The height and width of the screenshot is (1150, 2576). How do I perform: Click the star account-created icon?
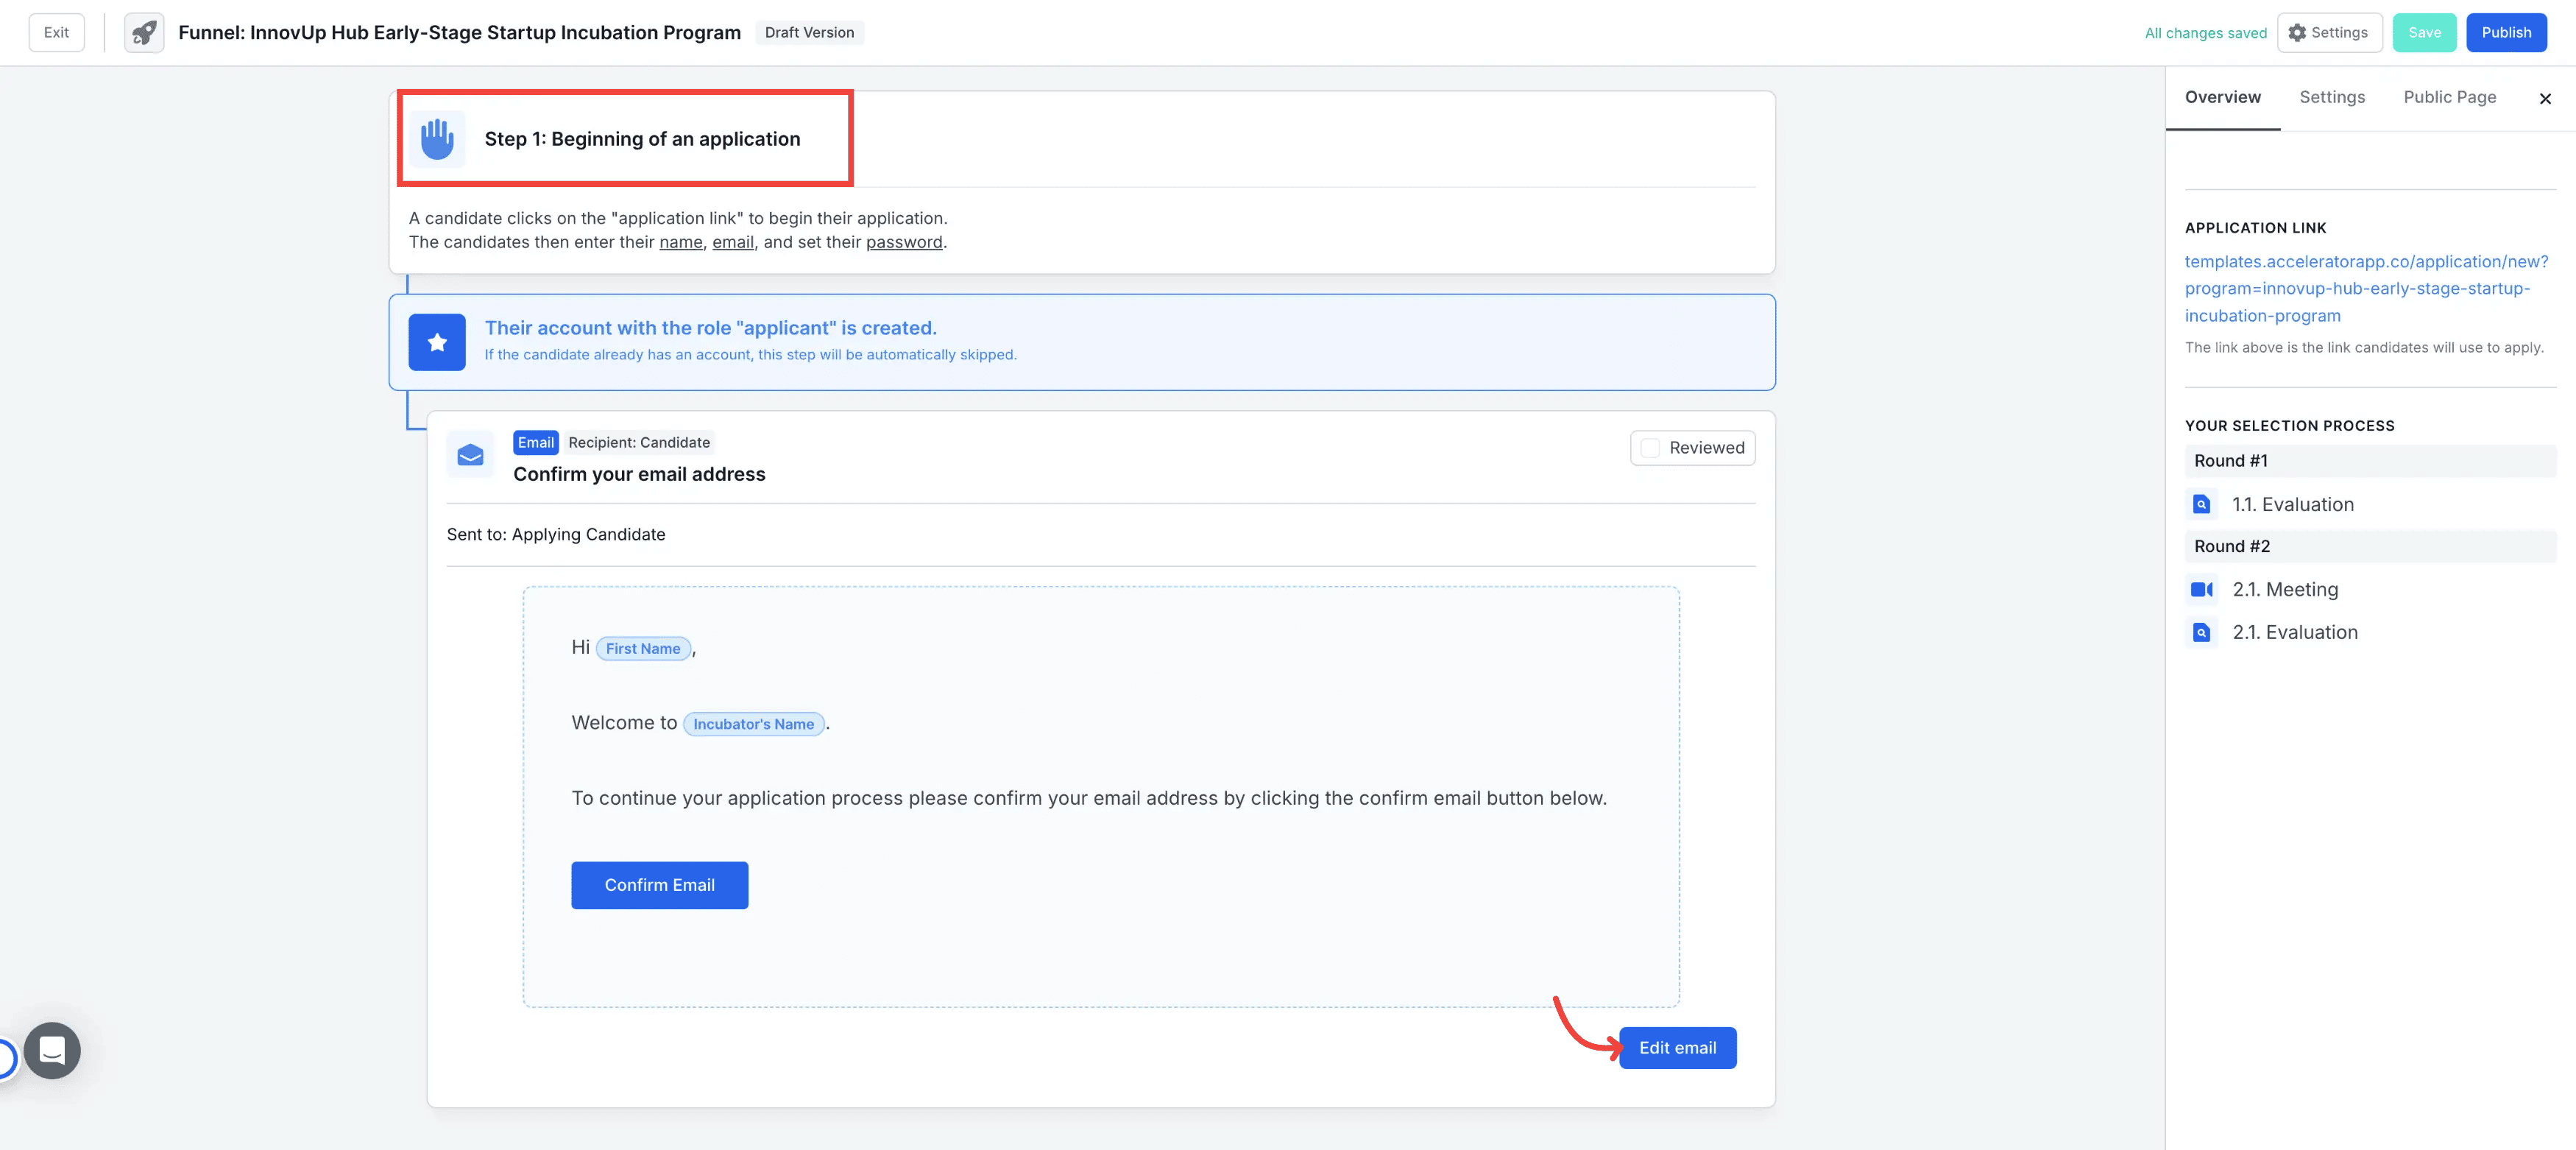tap(437, 342)
